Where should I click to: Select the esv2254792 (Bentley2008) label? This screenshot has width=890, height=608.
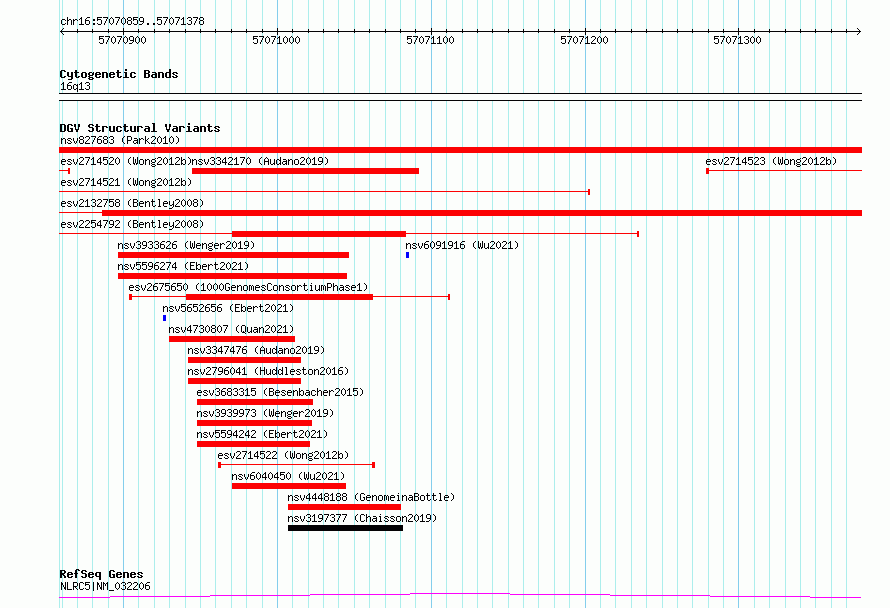(x=132, y=224)
